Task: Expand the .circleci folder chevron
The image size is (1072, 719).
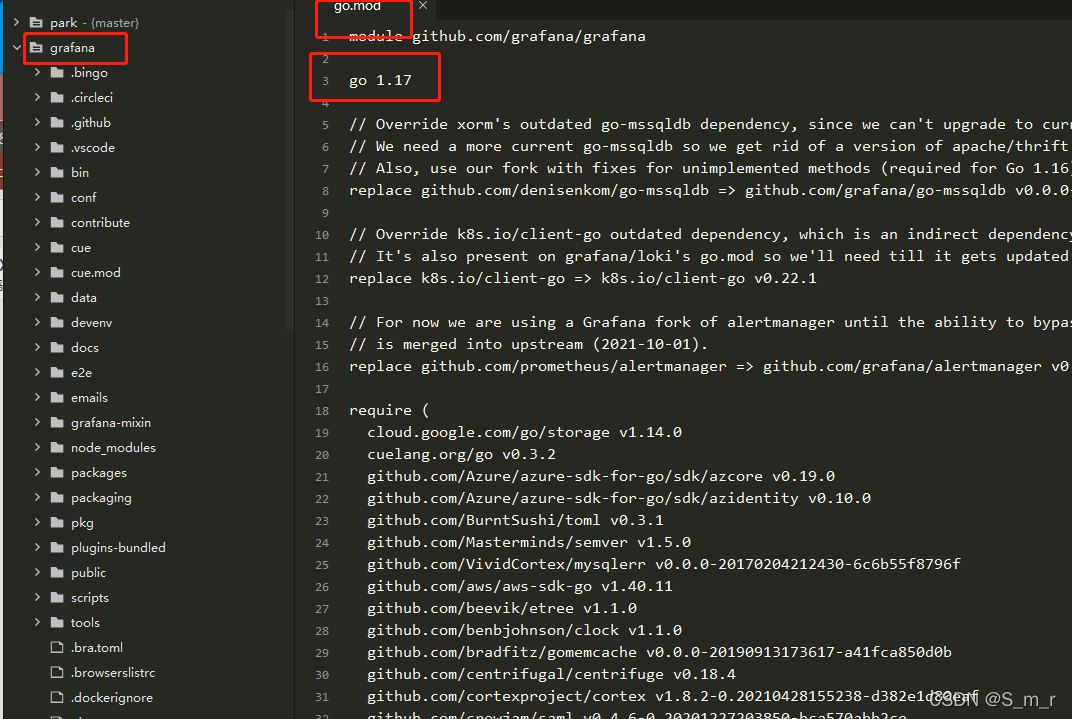Action: coord(38,98)
